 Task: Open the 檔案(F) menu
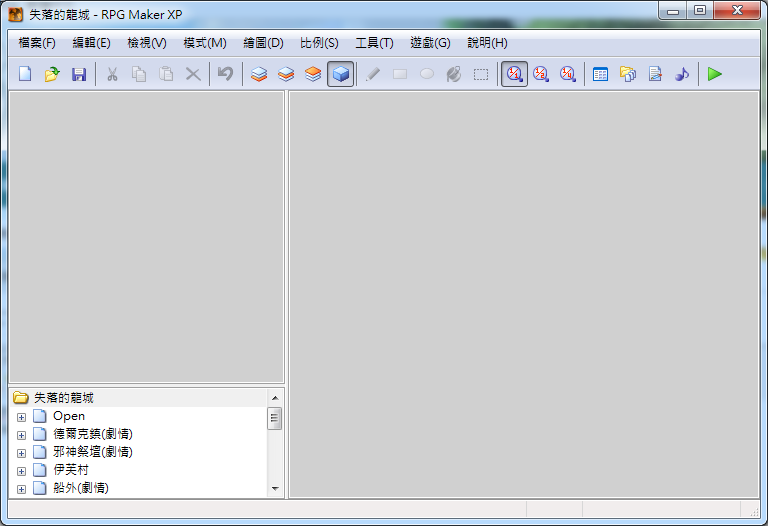tap(37, 43)
